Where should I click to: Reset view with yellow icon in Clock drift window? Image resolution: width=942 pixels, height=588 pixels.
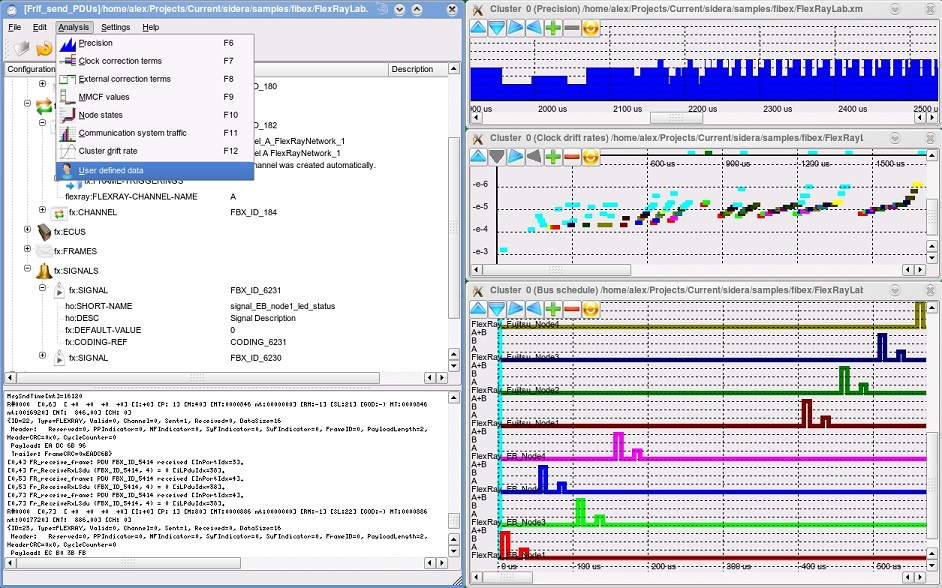[591, 157]
